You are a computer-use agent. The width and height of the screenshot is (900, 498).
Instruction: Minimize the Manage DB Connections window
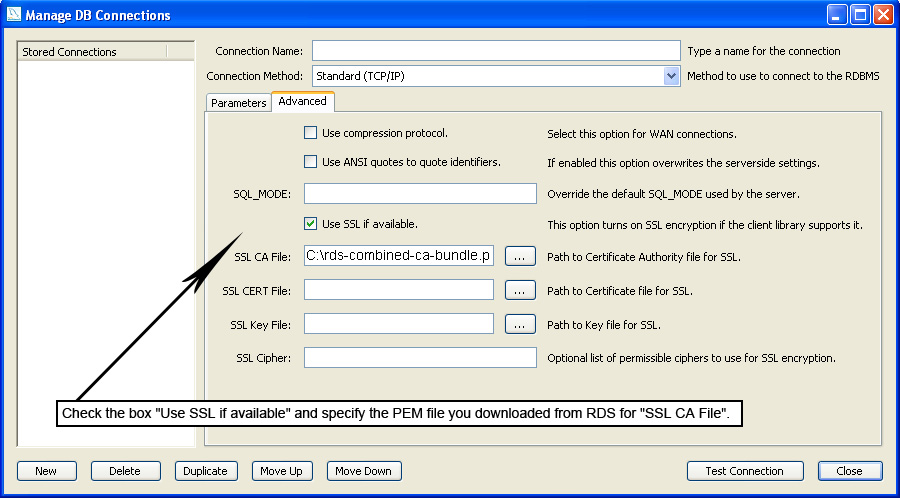[x=837, y=15]
